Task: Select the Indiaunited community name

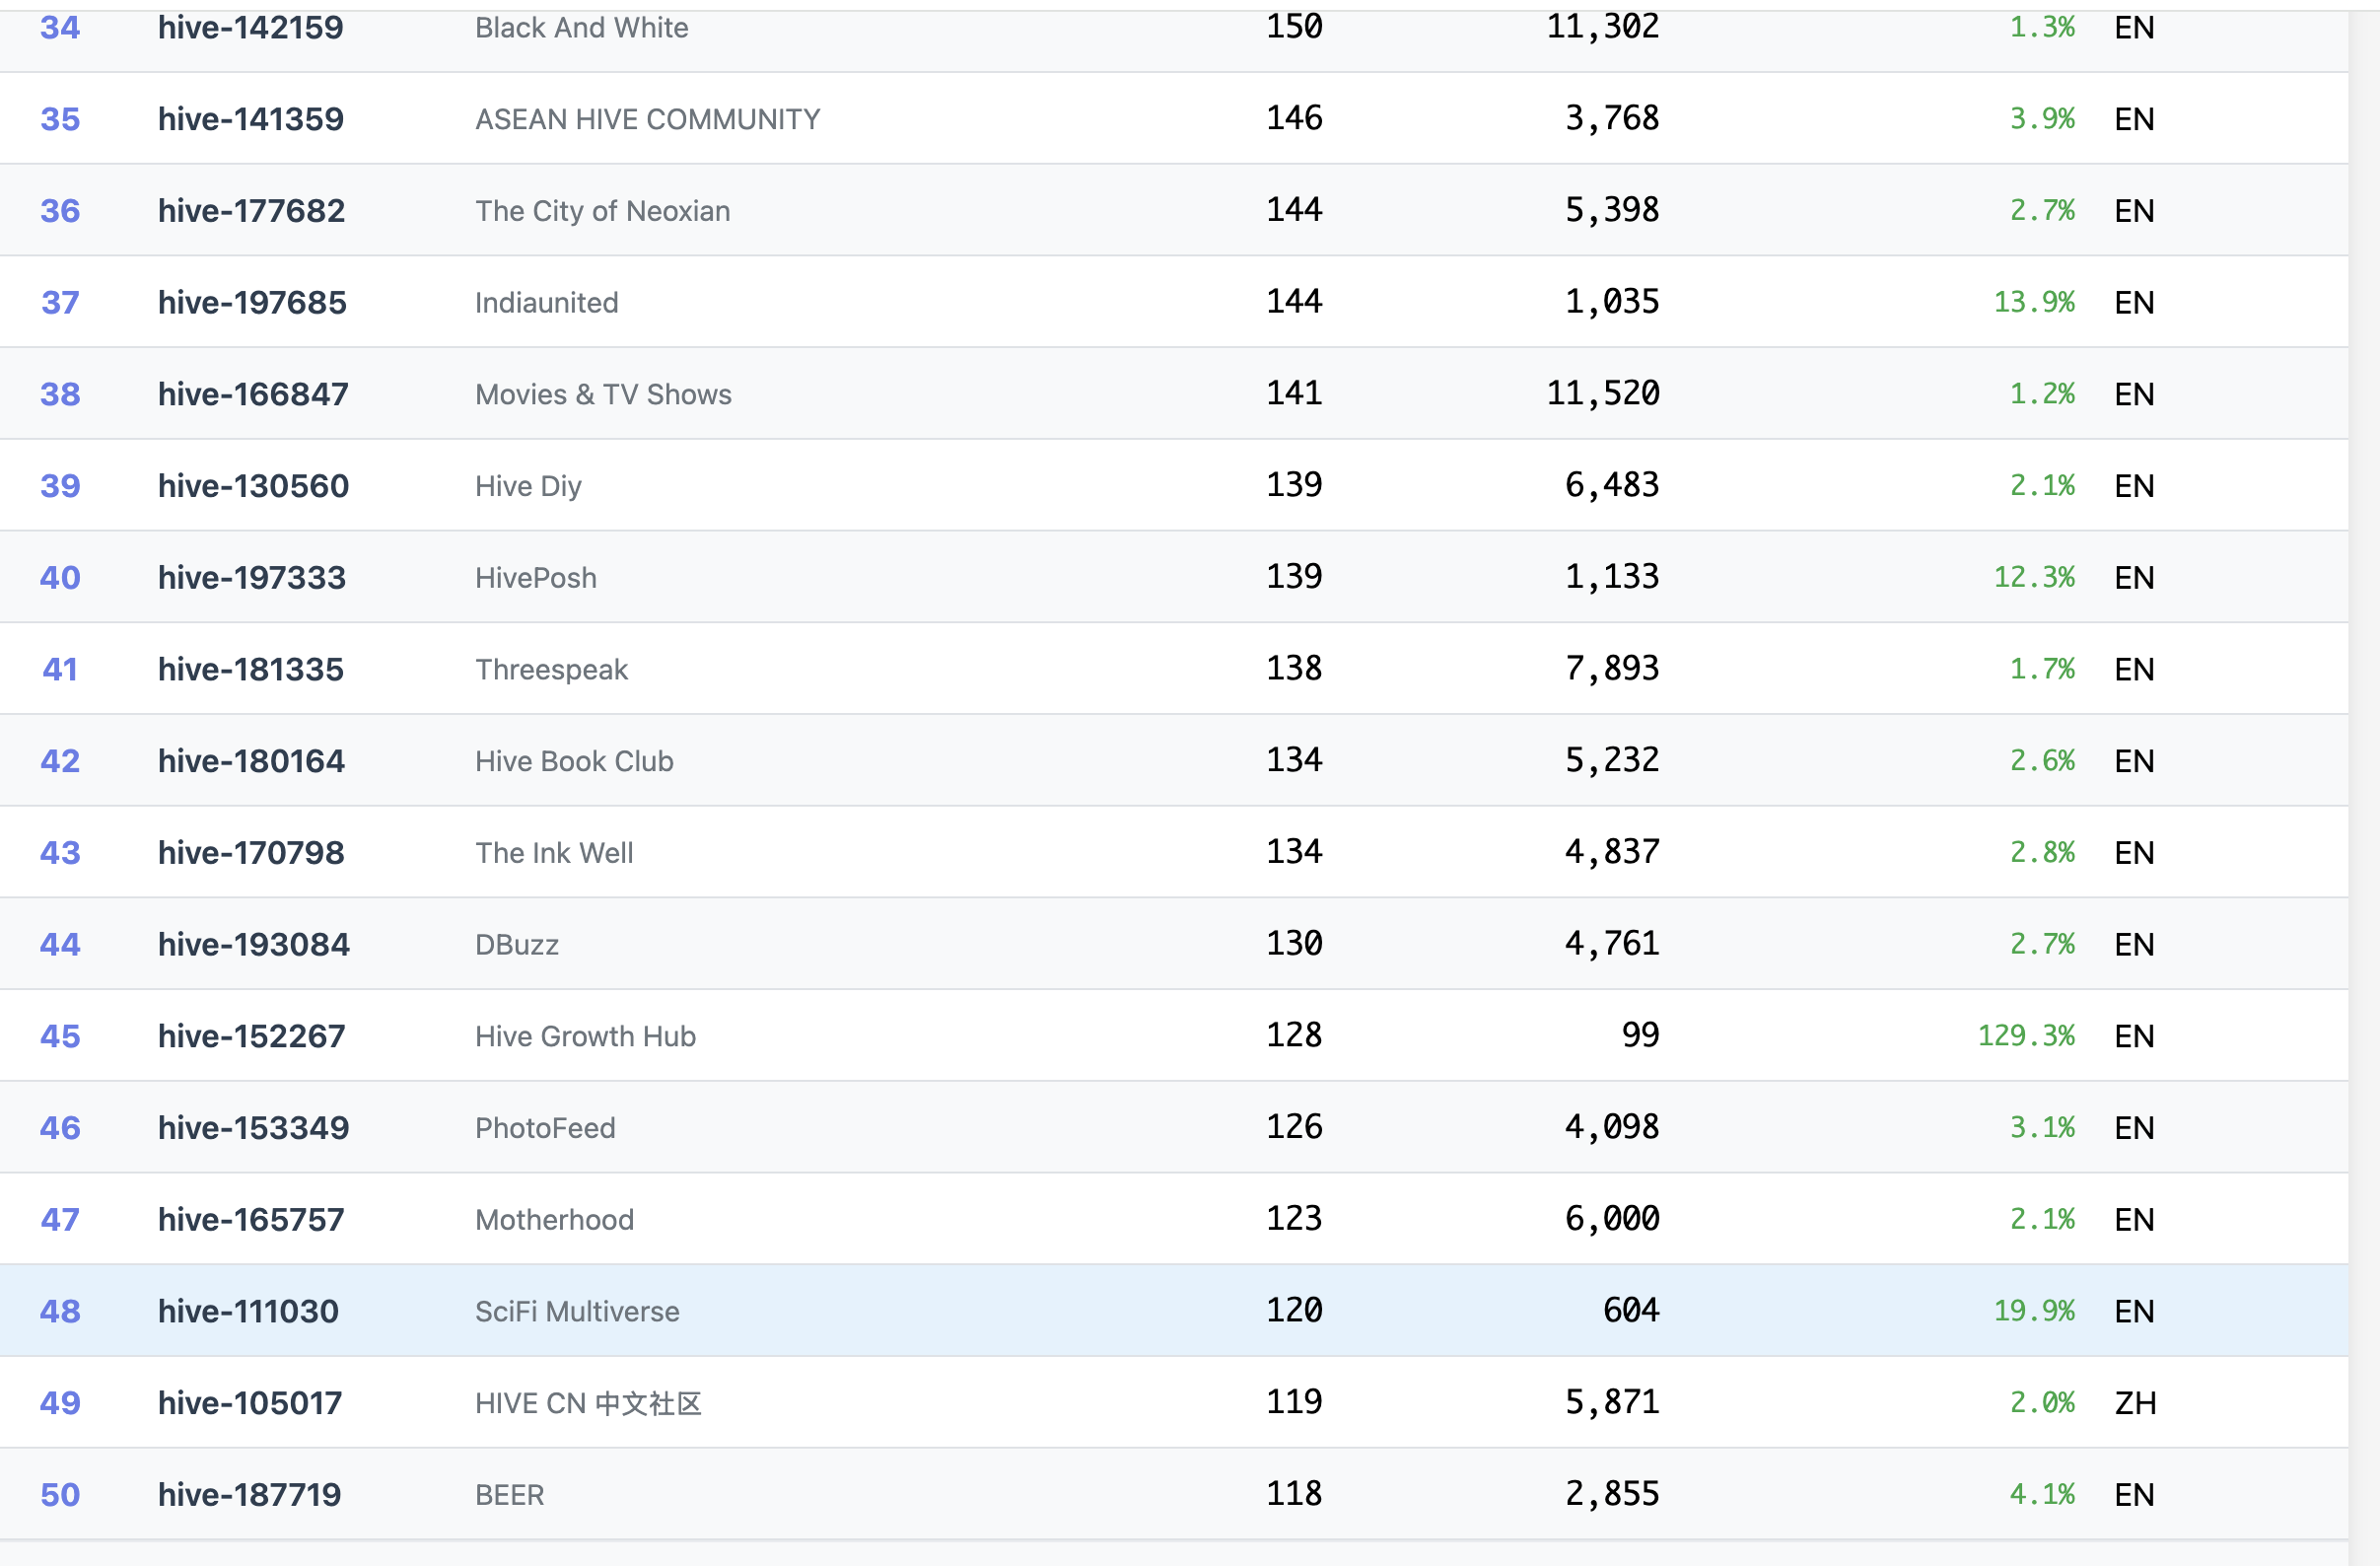Action: [x=546, y=303]
